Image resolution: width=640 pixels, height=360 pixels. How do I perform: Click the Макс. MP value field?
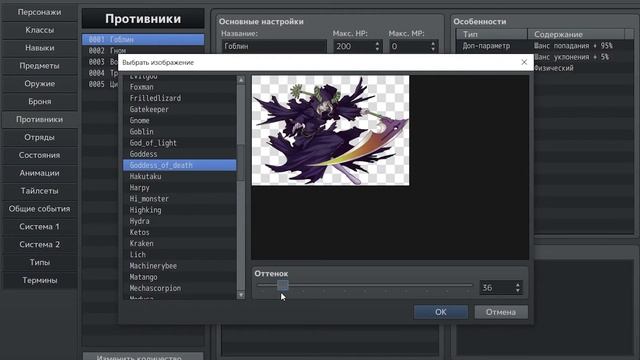[x=409, y=47]
